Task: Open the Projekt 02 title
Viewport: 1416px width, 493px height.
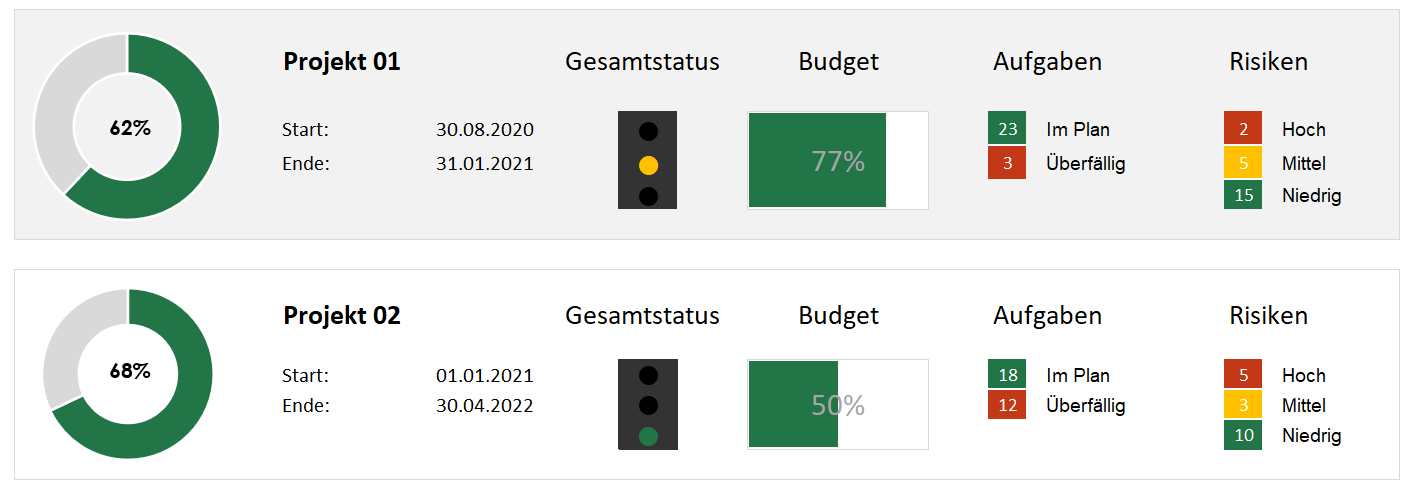Action: (342, 316)
